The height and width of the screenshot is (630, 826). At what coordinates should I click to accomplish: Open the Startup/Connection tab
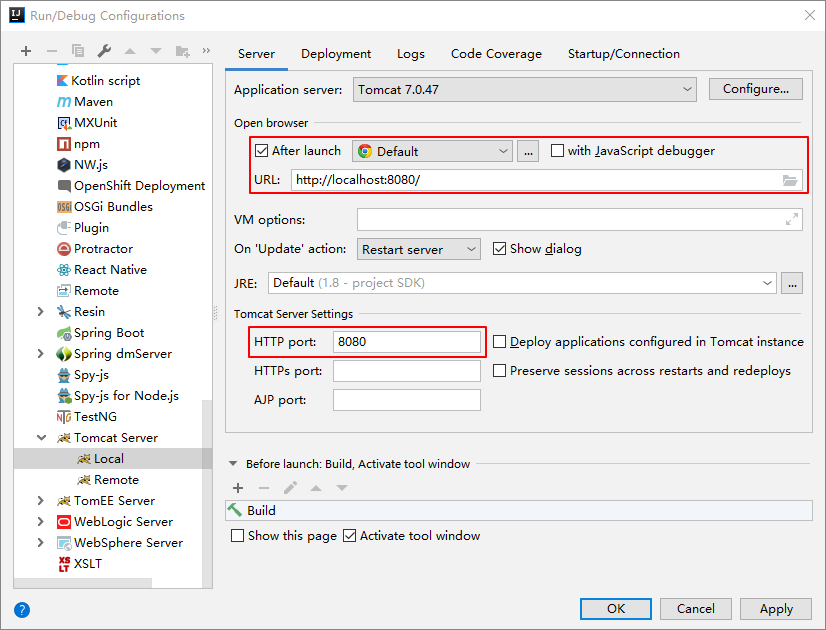pyautogui.click(x=623, y=54)
